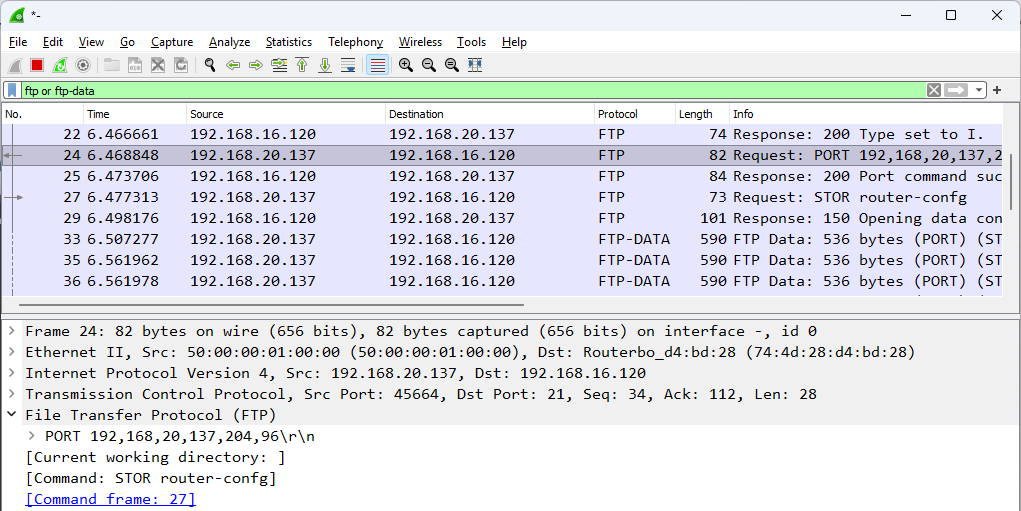Zoom in on the main window text
The image size is (1021, 511).
click(x=406, y=65)
